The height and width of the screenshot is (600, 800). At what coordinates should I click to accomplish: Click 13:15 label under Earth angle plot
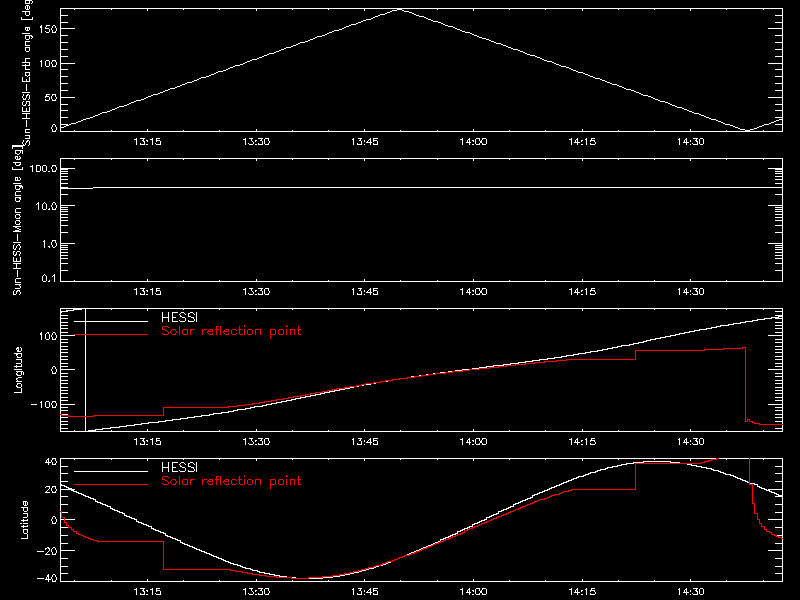[147, 142]
